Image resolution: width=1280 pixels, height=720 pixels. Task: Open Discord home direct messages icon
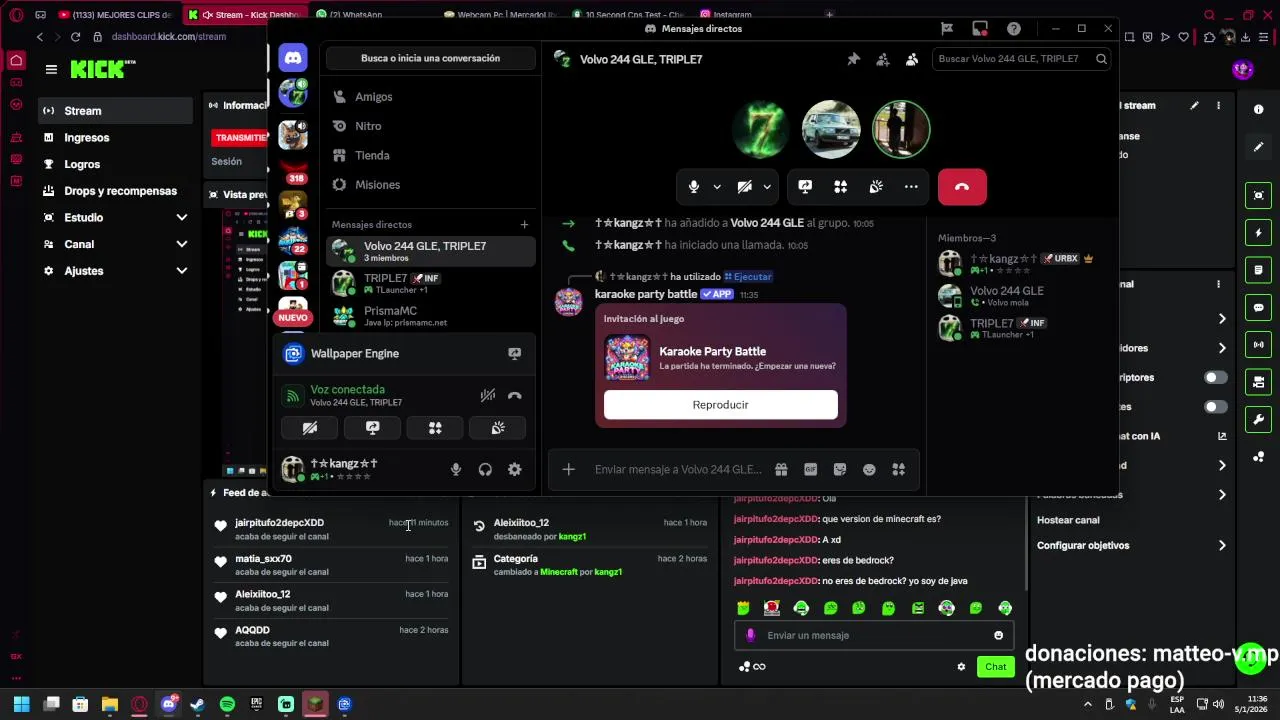293,58
